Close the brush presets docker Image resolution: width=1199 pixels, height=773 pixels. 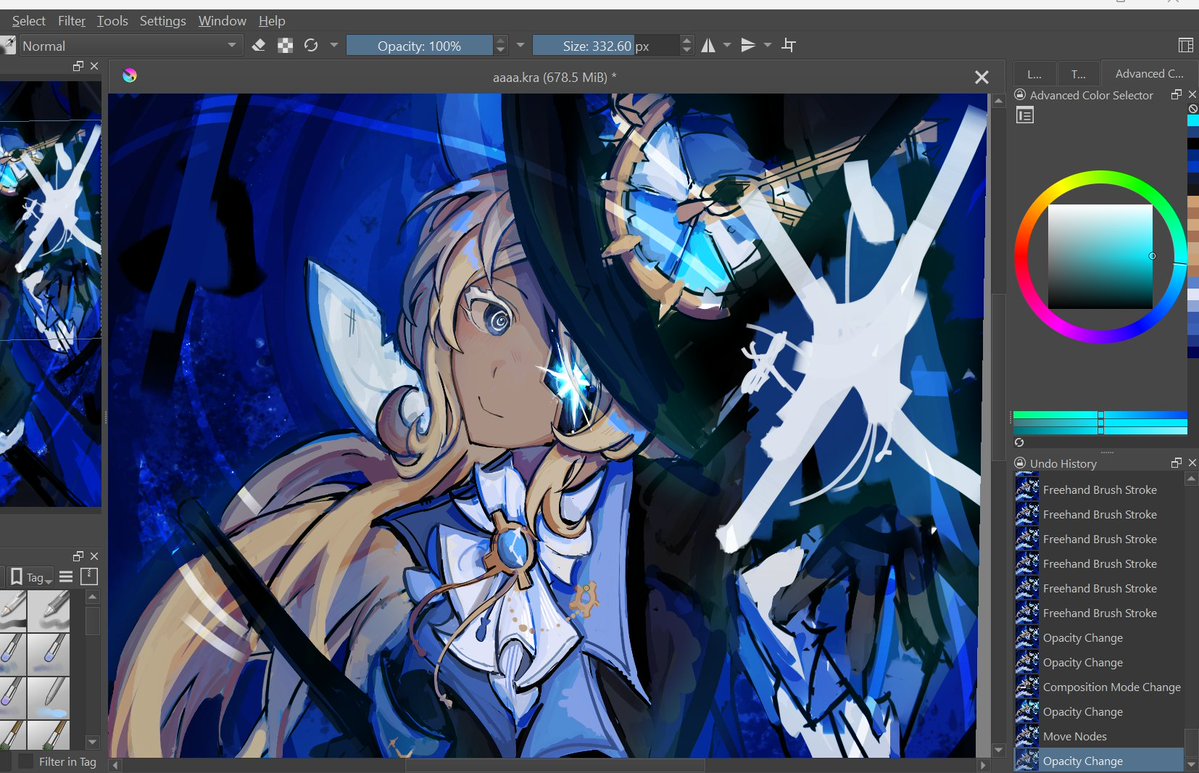tap(94, 556)
